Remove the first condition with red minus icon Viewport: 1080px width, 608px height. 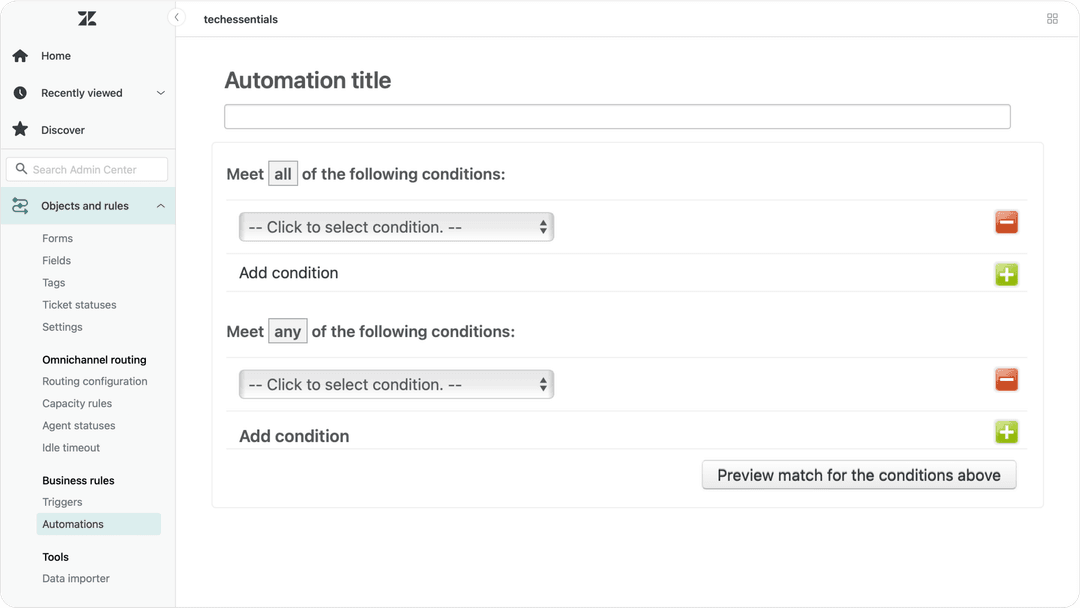click(x=1006, y=222)
